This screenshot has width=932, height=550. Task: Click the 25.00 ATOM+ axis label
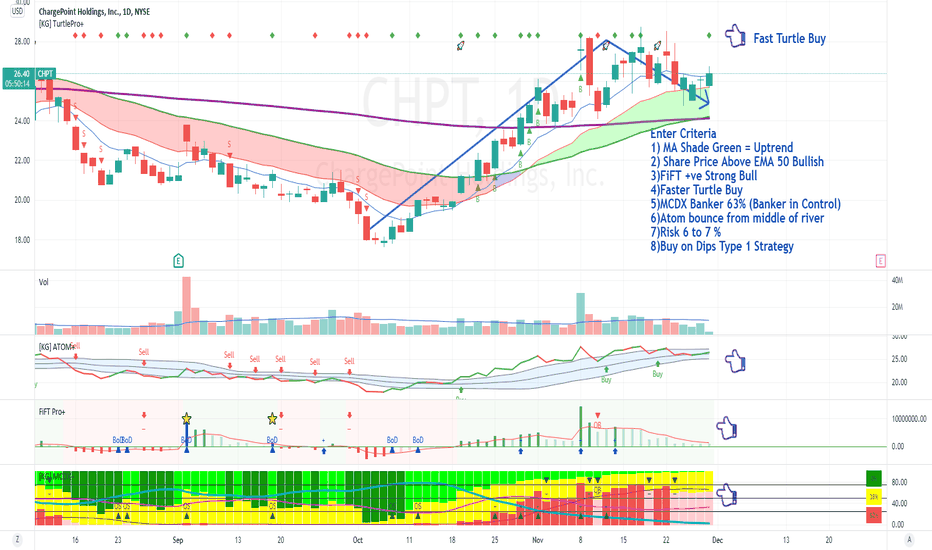[899, 359]
